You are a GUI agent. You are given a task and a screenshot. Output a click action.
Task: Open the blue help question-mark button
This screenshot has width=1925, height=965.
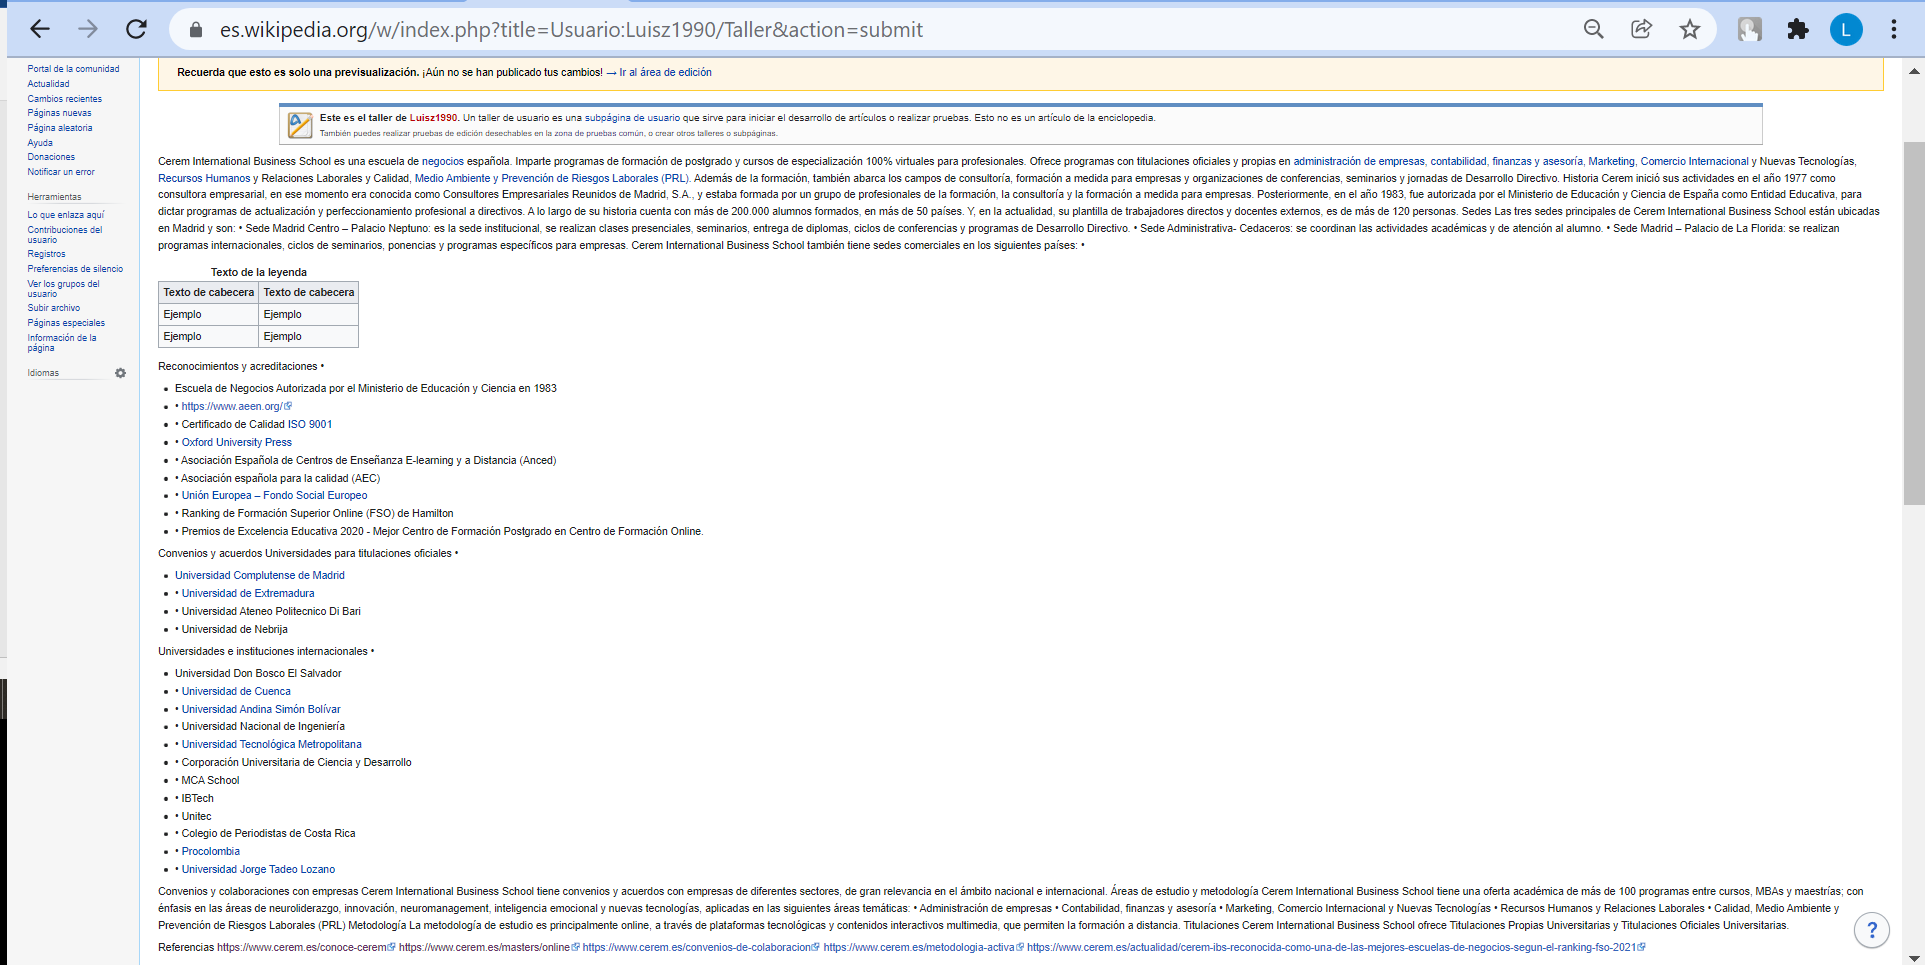click(1872, 930)
